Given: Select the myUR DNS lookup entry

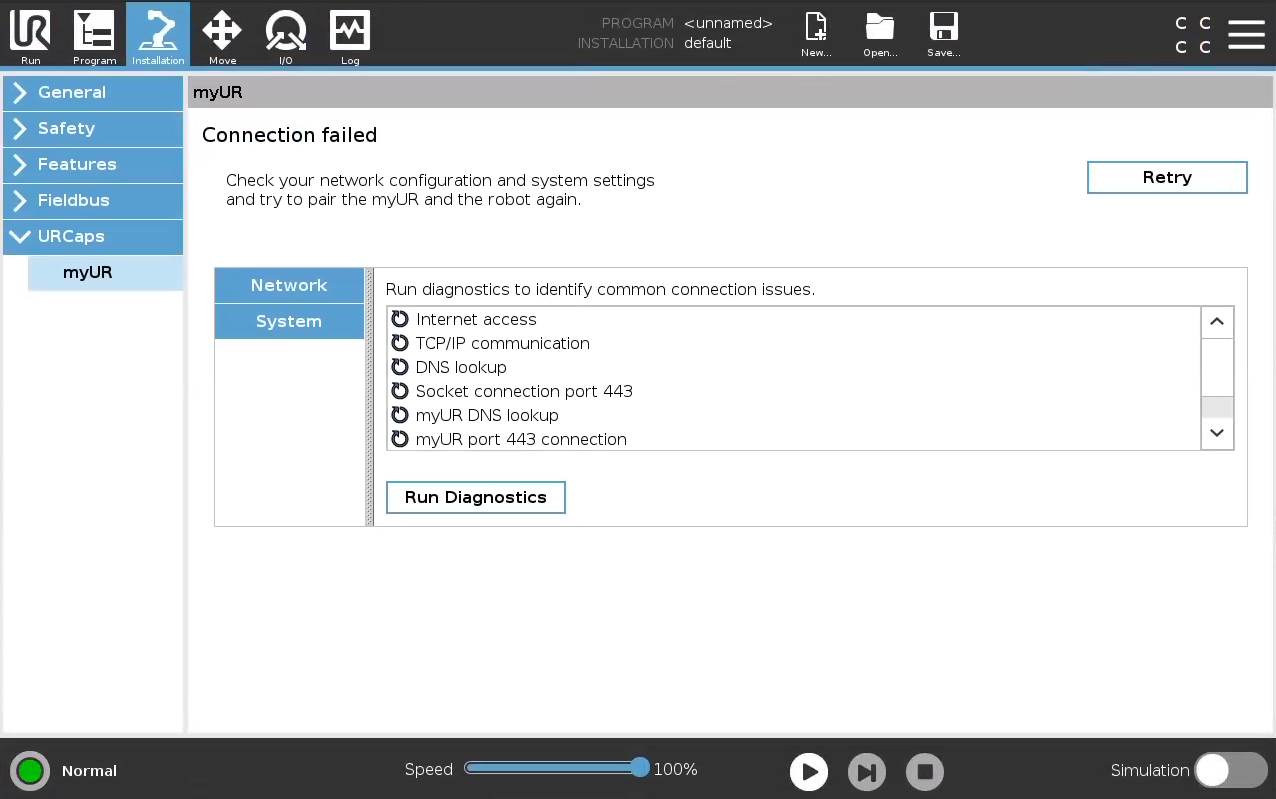Looking at the screenshot, I should coord(487,415).
